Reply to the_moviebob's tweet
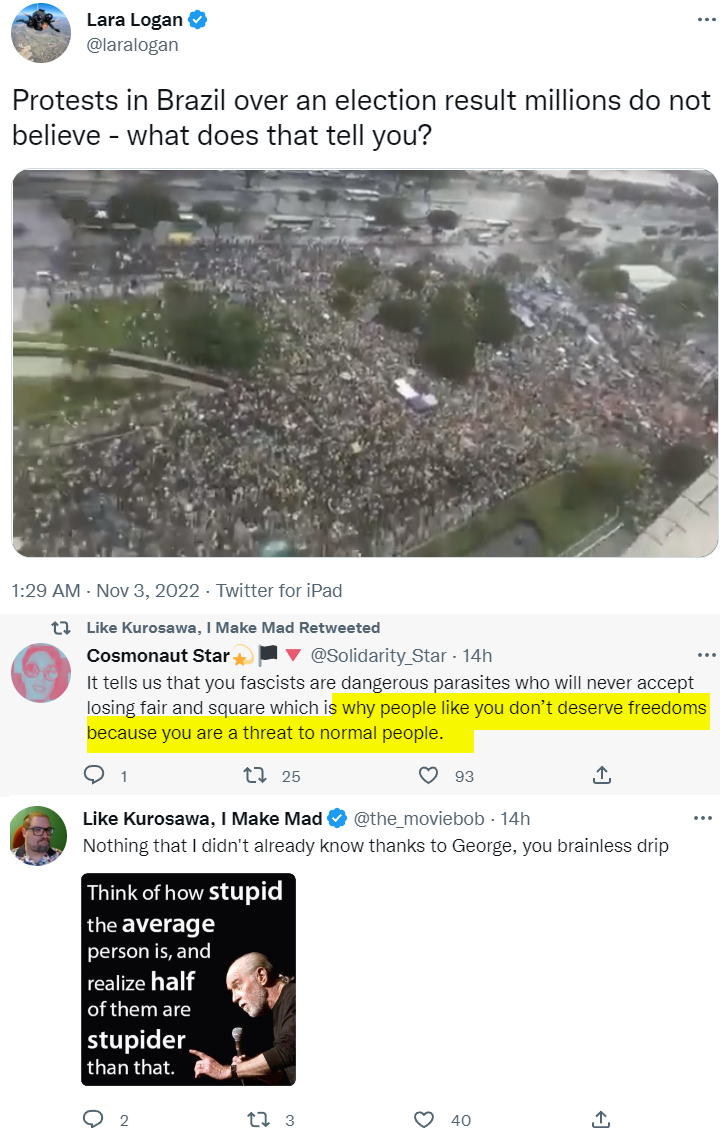 pyautogui.click(x=93, y=1119)
